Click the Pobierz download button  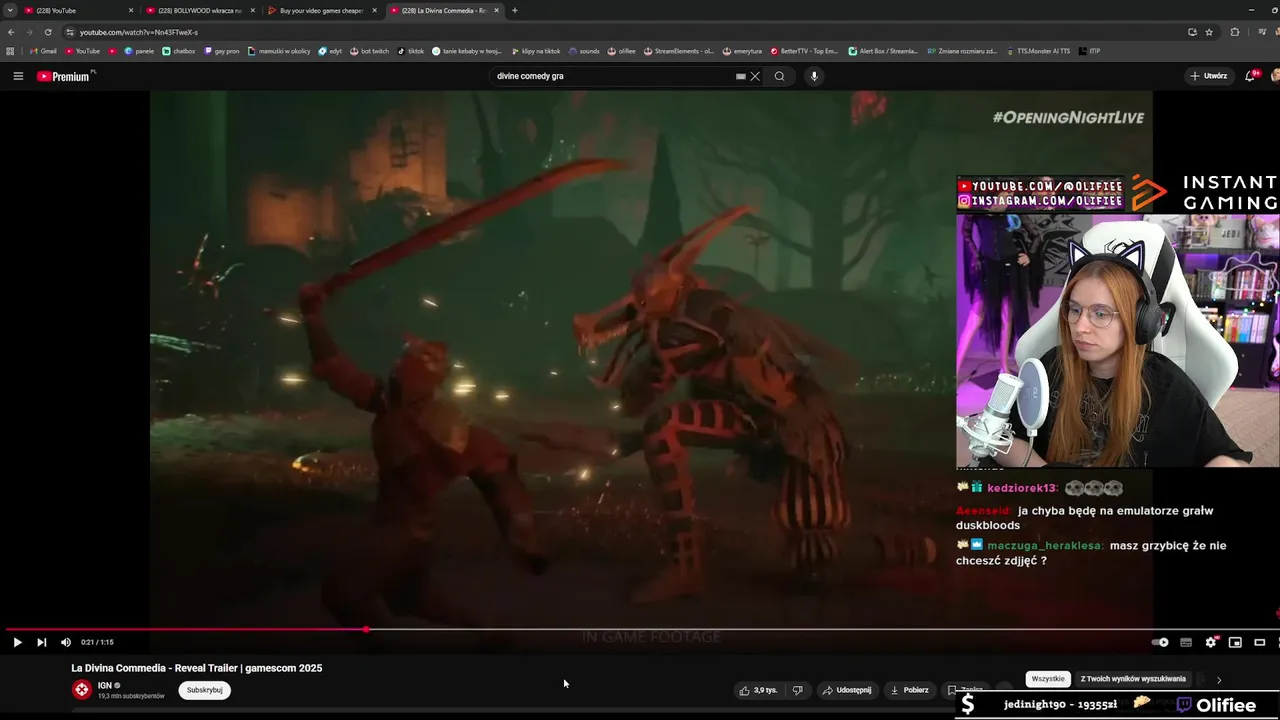(909, 690)
